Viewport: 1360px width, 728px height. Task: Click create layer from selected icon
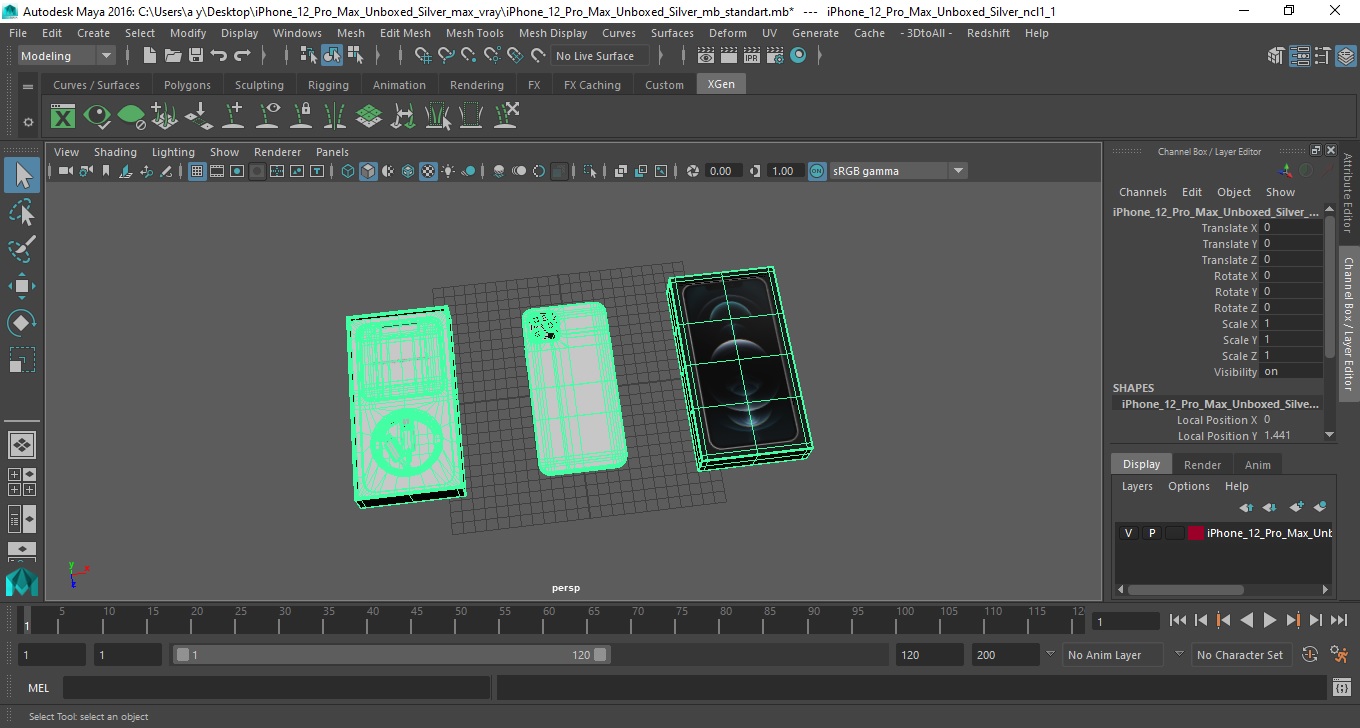pyautogui.click(x=1319, y=507)
